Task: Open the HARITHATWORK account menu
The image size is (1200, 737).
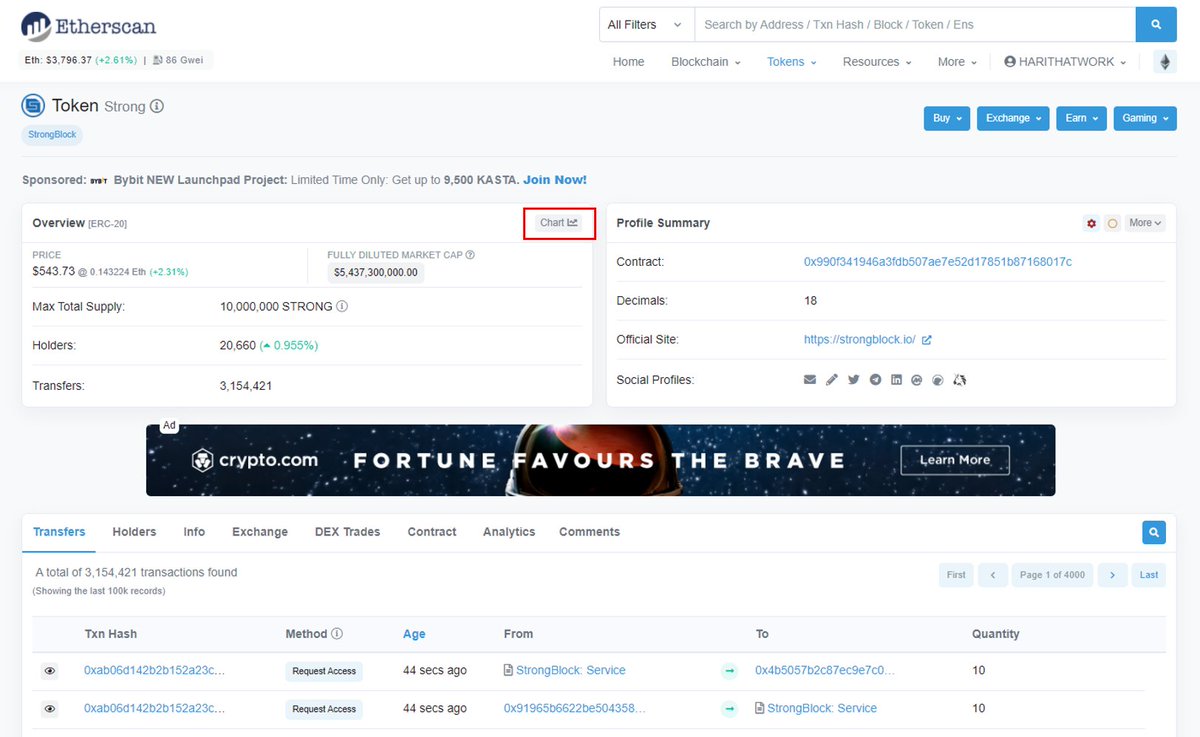Action: click(x=1066, y=62)
